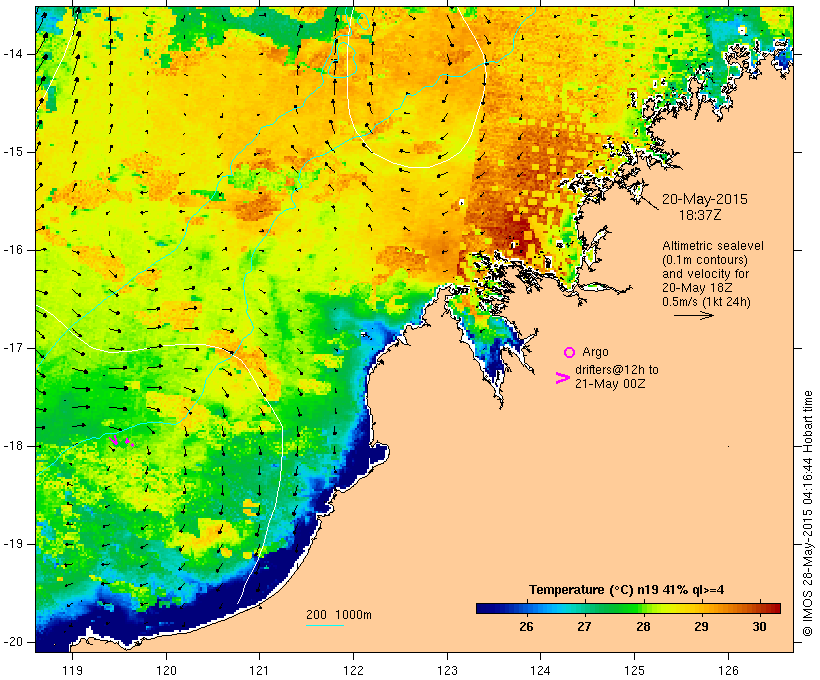Click the '29' colorbar tick label
820x680 pixels.
701,627
